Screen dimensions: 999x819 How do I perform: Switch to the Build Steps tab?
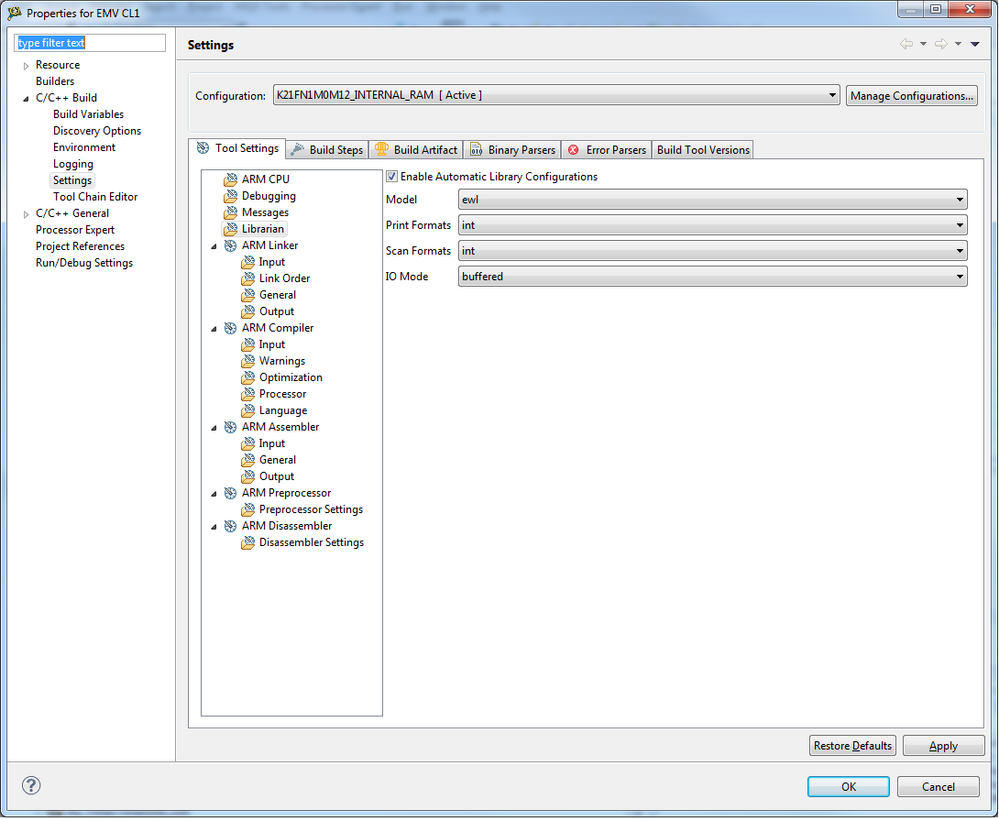[x=327, y=150]
